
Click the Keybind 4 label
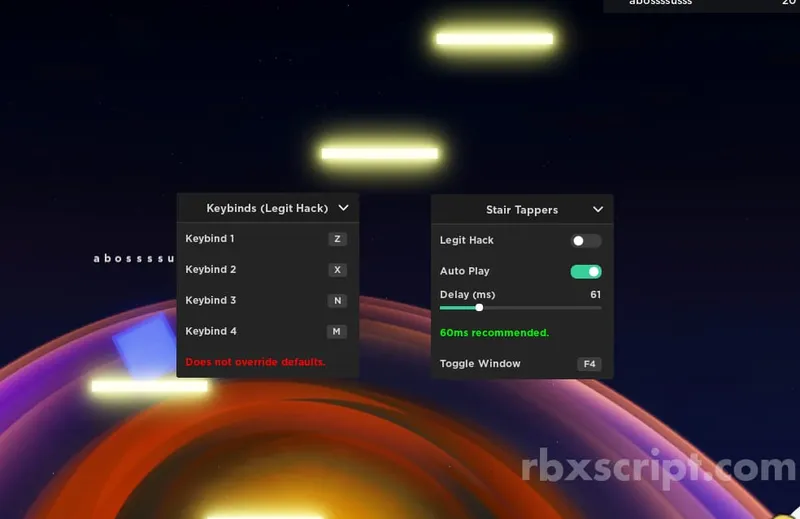point(211,331)
